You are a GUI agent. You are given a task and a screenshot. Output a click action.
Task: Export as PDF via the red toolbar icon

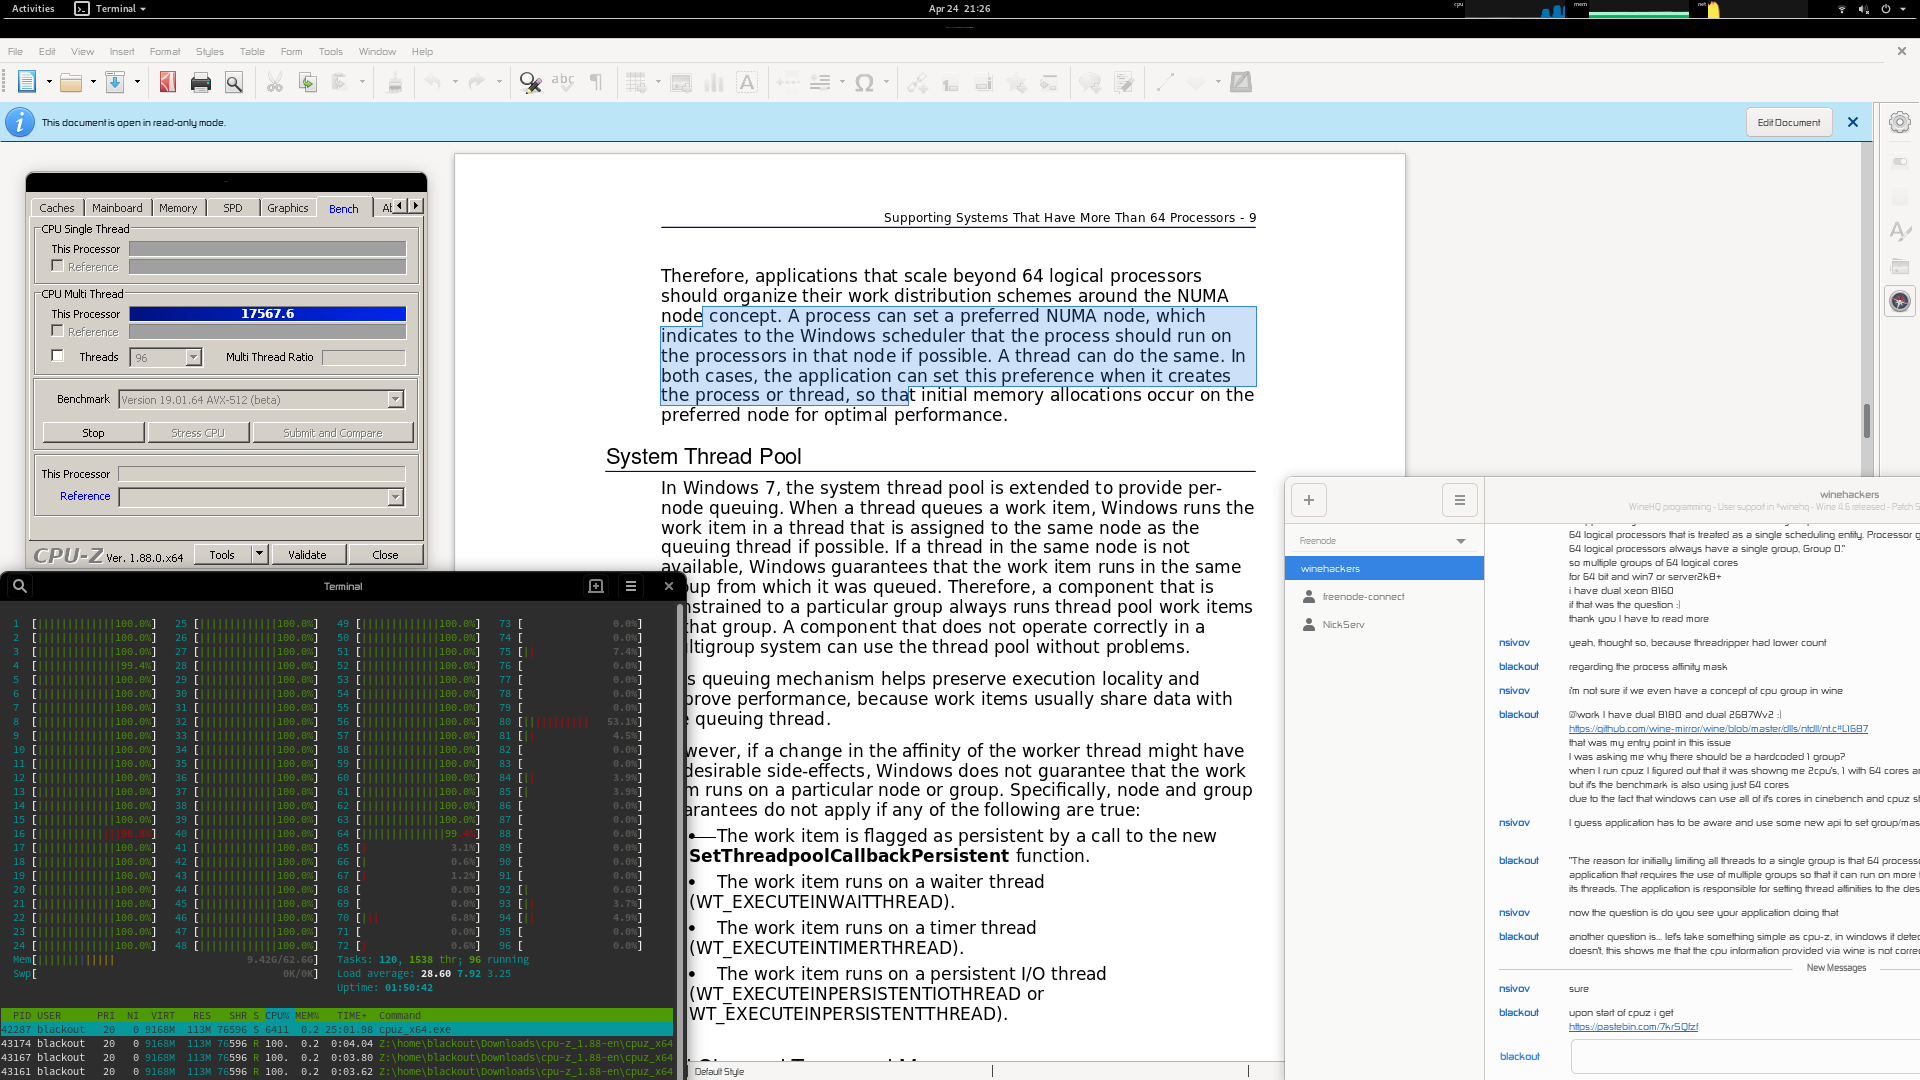pos(168,83)
